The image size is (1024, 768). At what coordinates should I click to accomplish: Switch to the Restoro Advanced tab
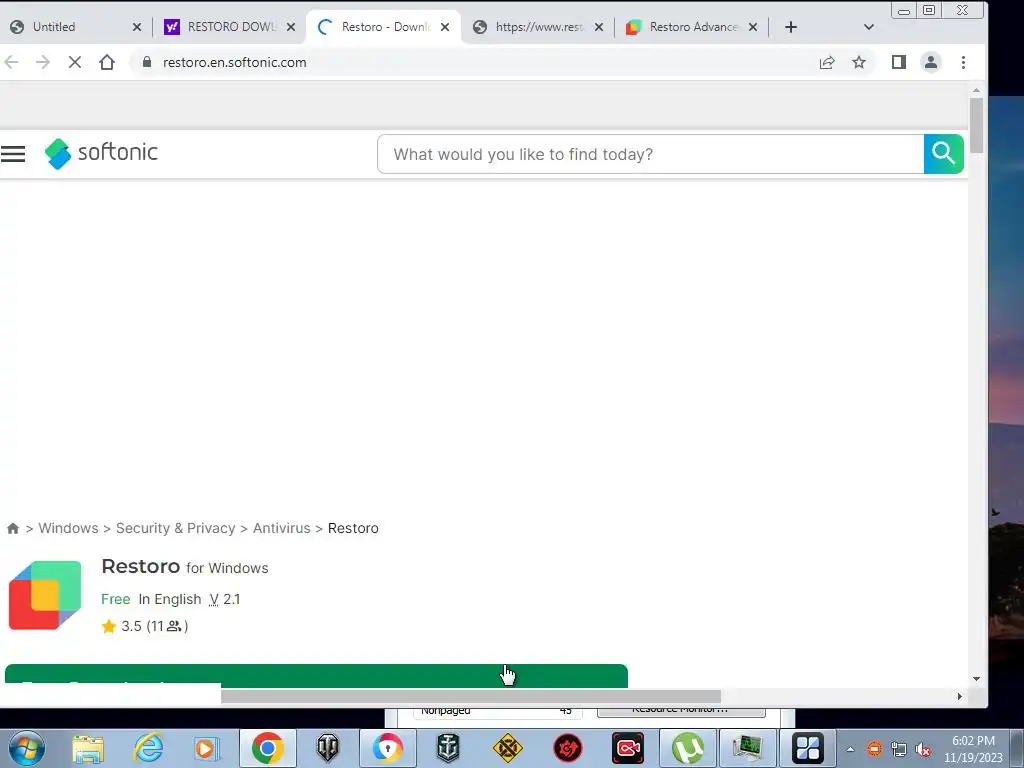pyautogui.click(x=691, y=27)
